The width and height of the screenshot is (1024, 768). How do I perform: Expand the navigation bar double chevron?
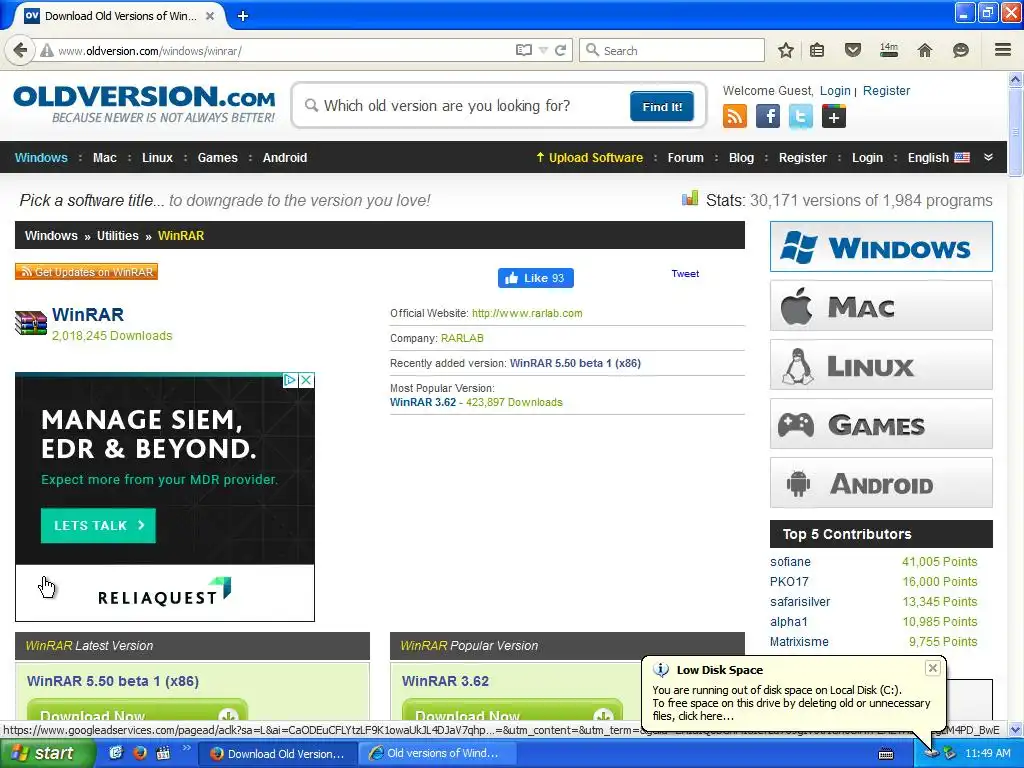click(989, 157)
